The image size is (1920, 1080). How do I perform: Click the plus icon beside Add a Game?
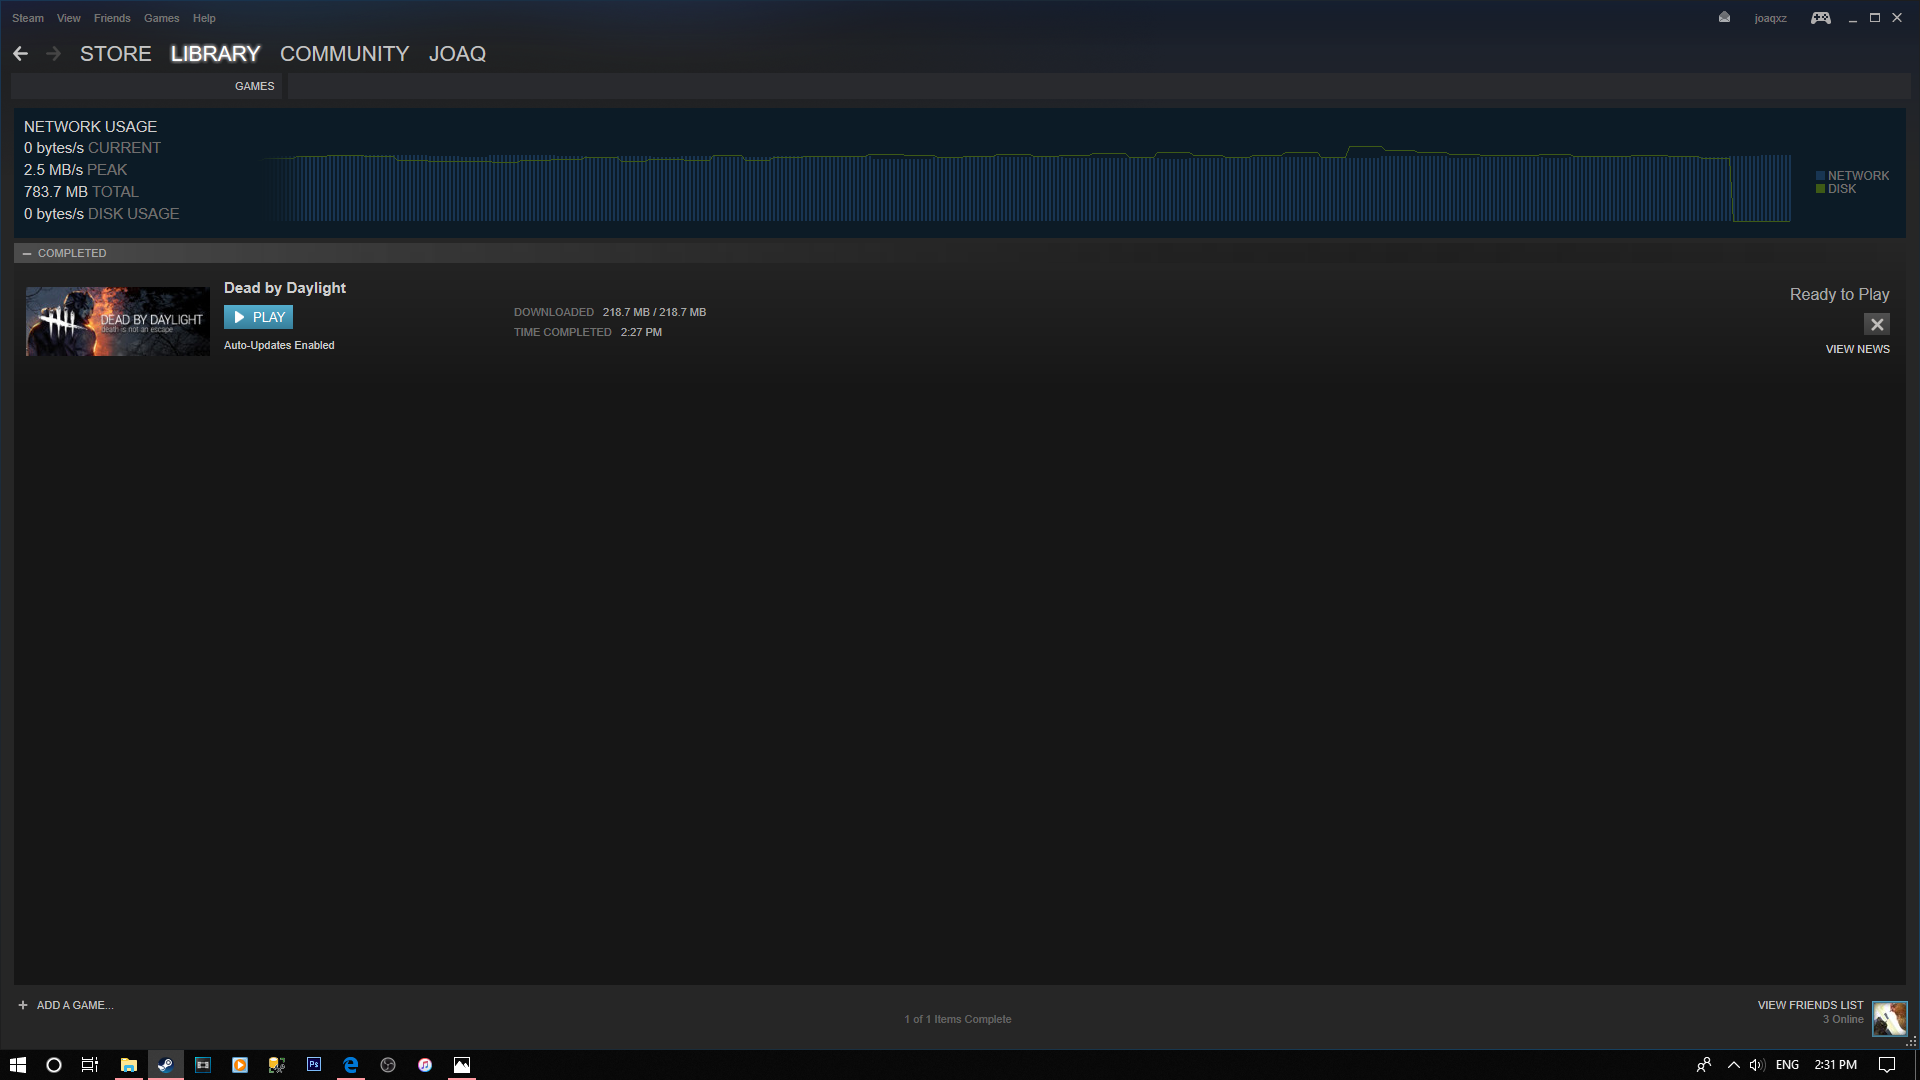click(x=23, y=1005)
